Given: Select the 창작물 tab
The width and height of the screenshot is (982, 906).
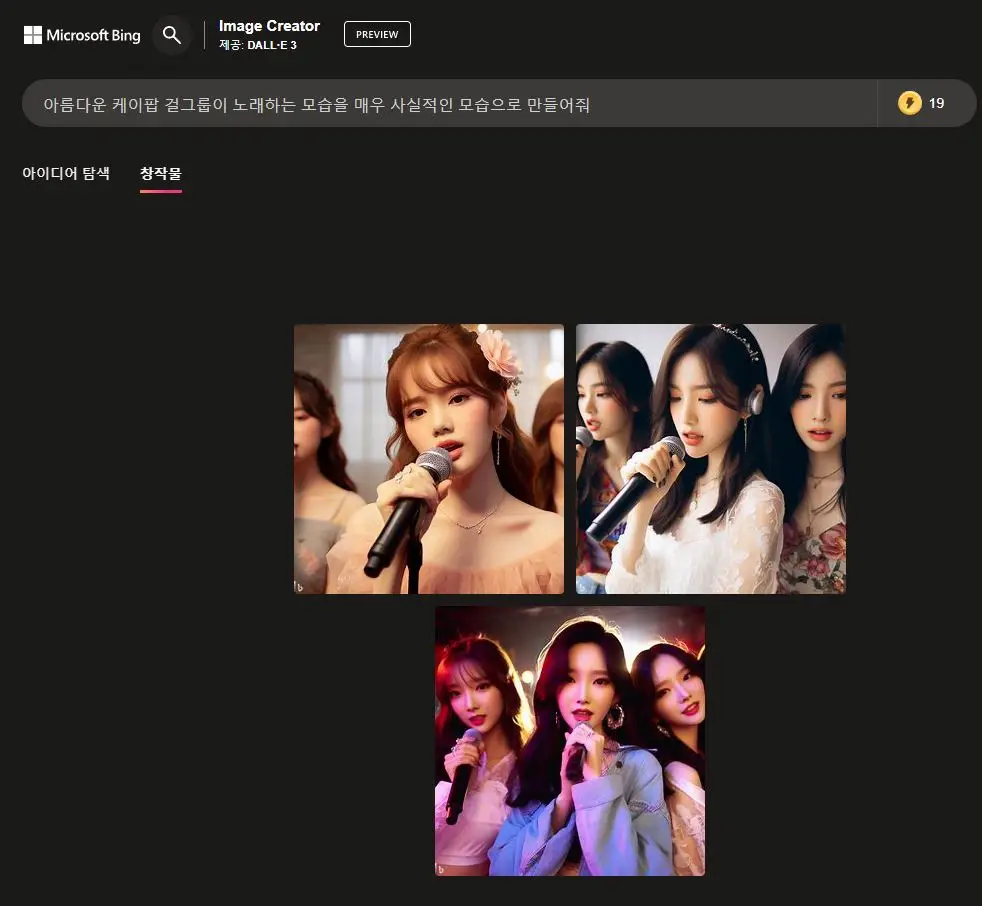Looking at the screenshot, I should pos(160,172).
